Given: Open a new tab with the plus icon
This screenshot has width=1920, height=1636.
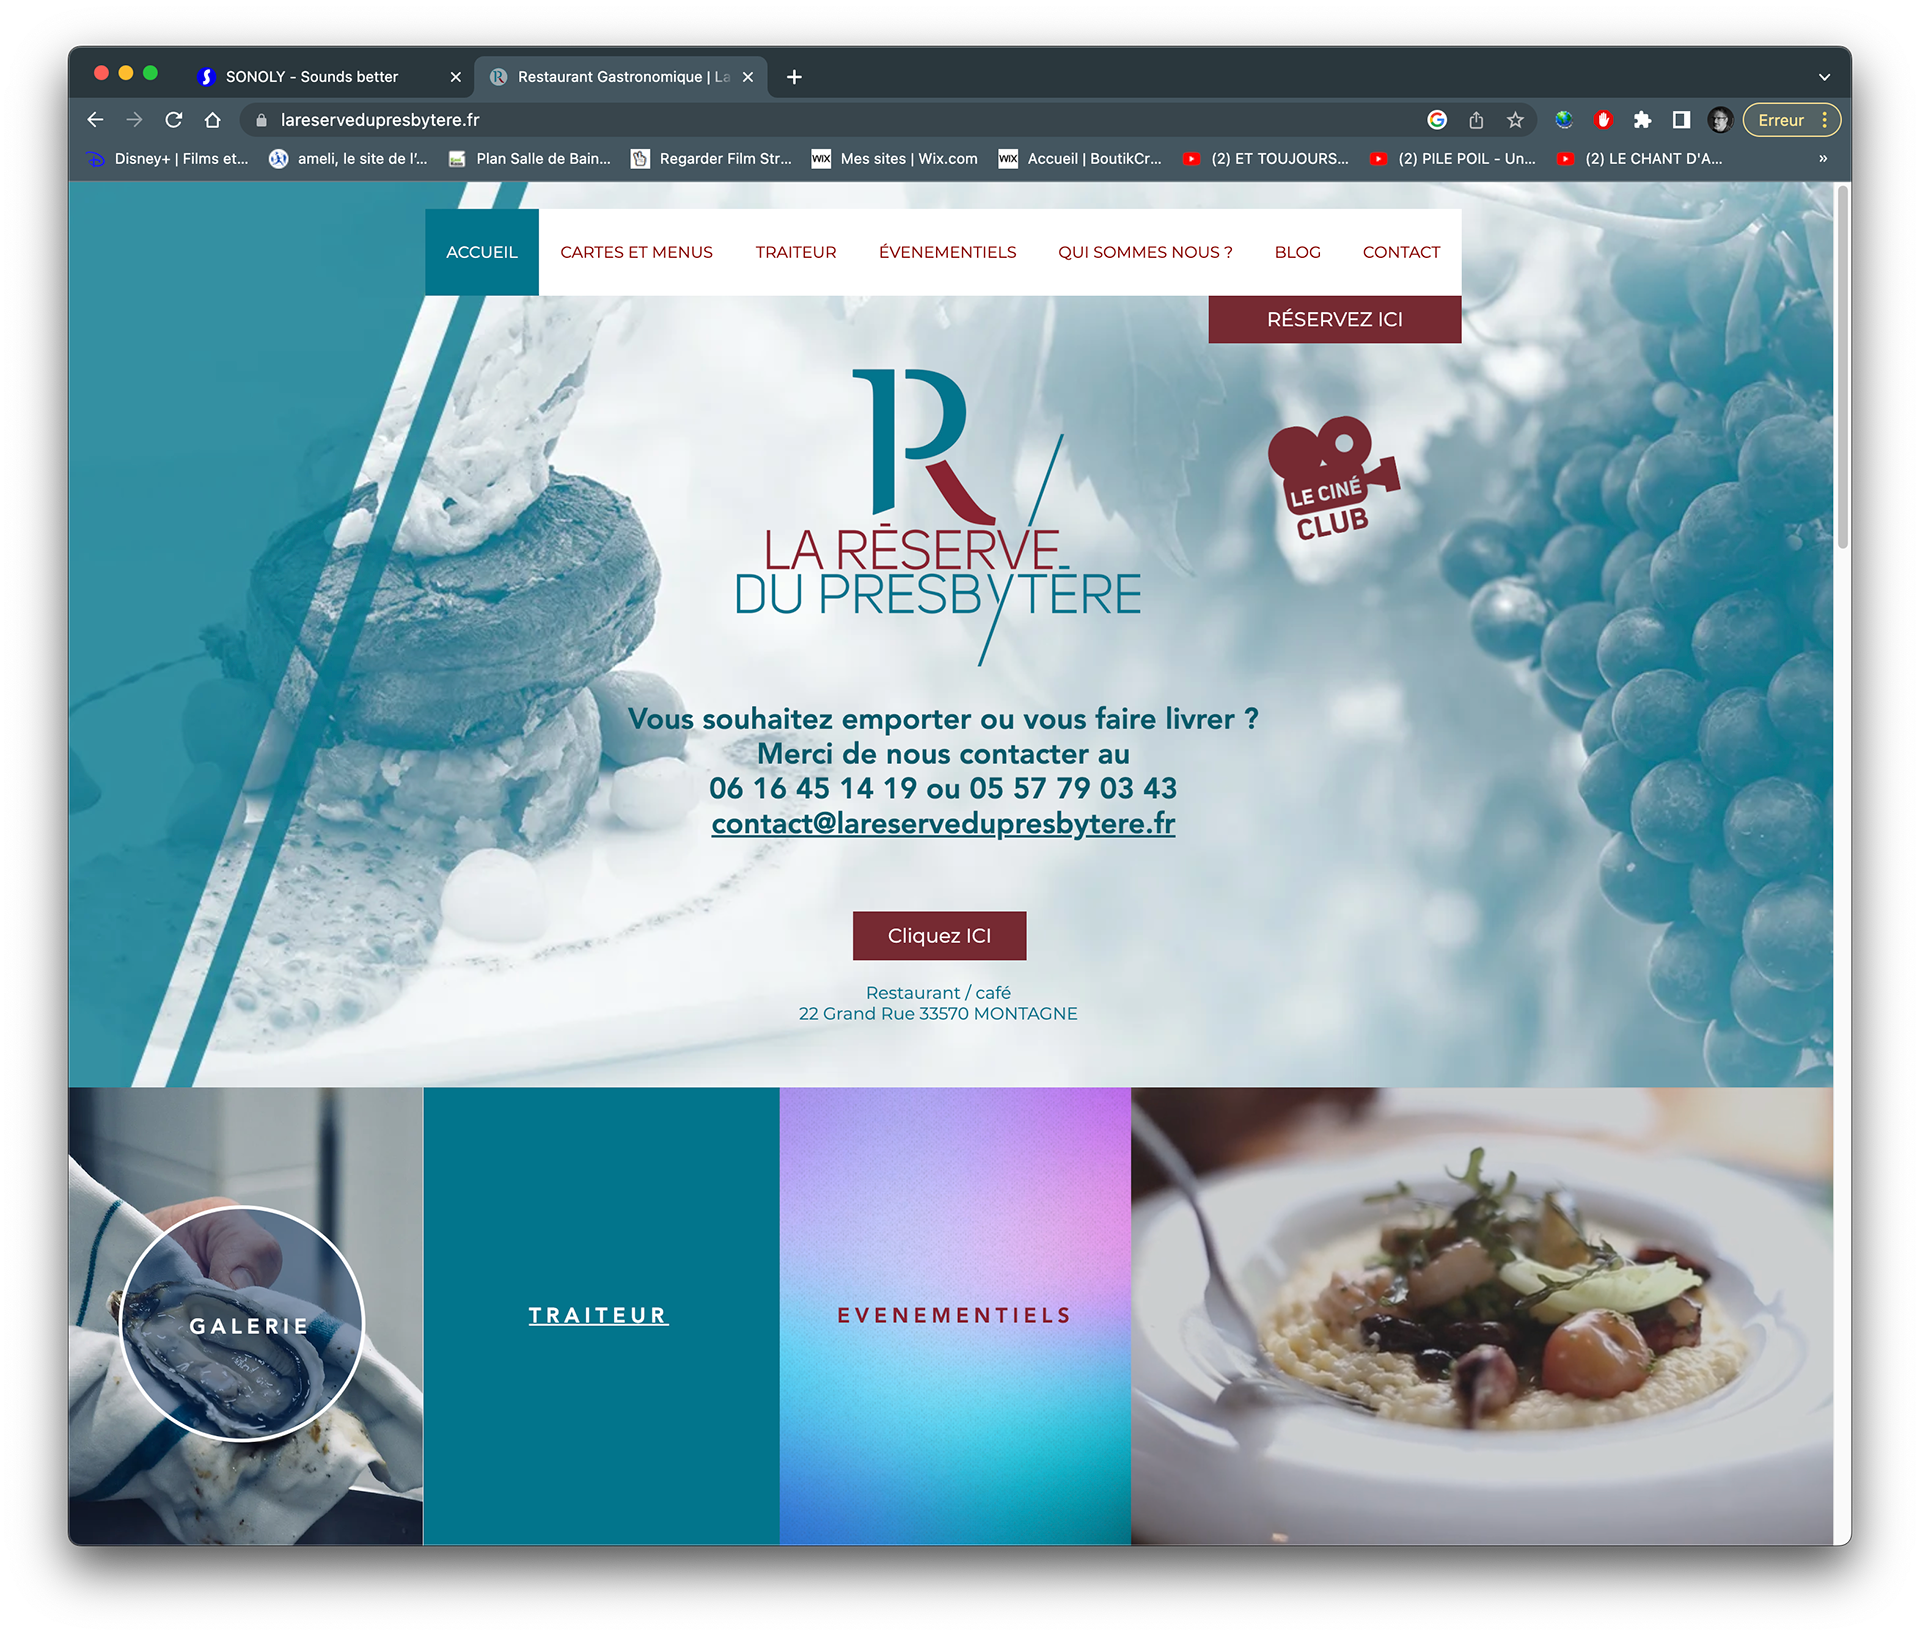Looking at the screenshot, I should click(x=794, y=77).
